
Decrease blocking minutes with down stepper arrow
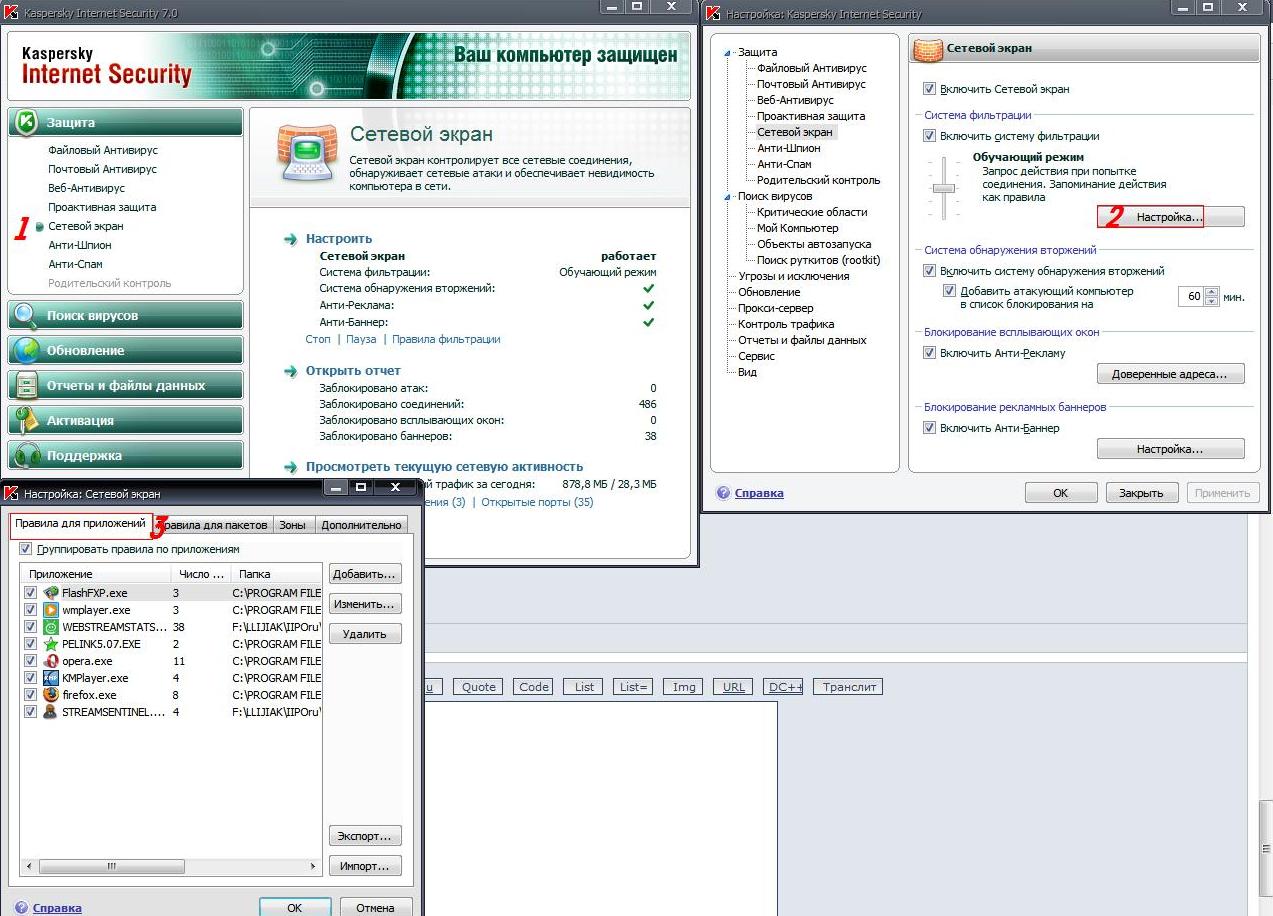pos(1213,301)
